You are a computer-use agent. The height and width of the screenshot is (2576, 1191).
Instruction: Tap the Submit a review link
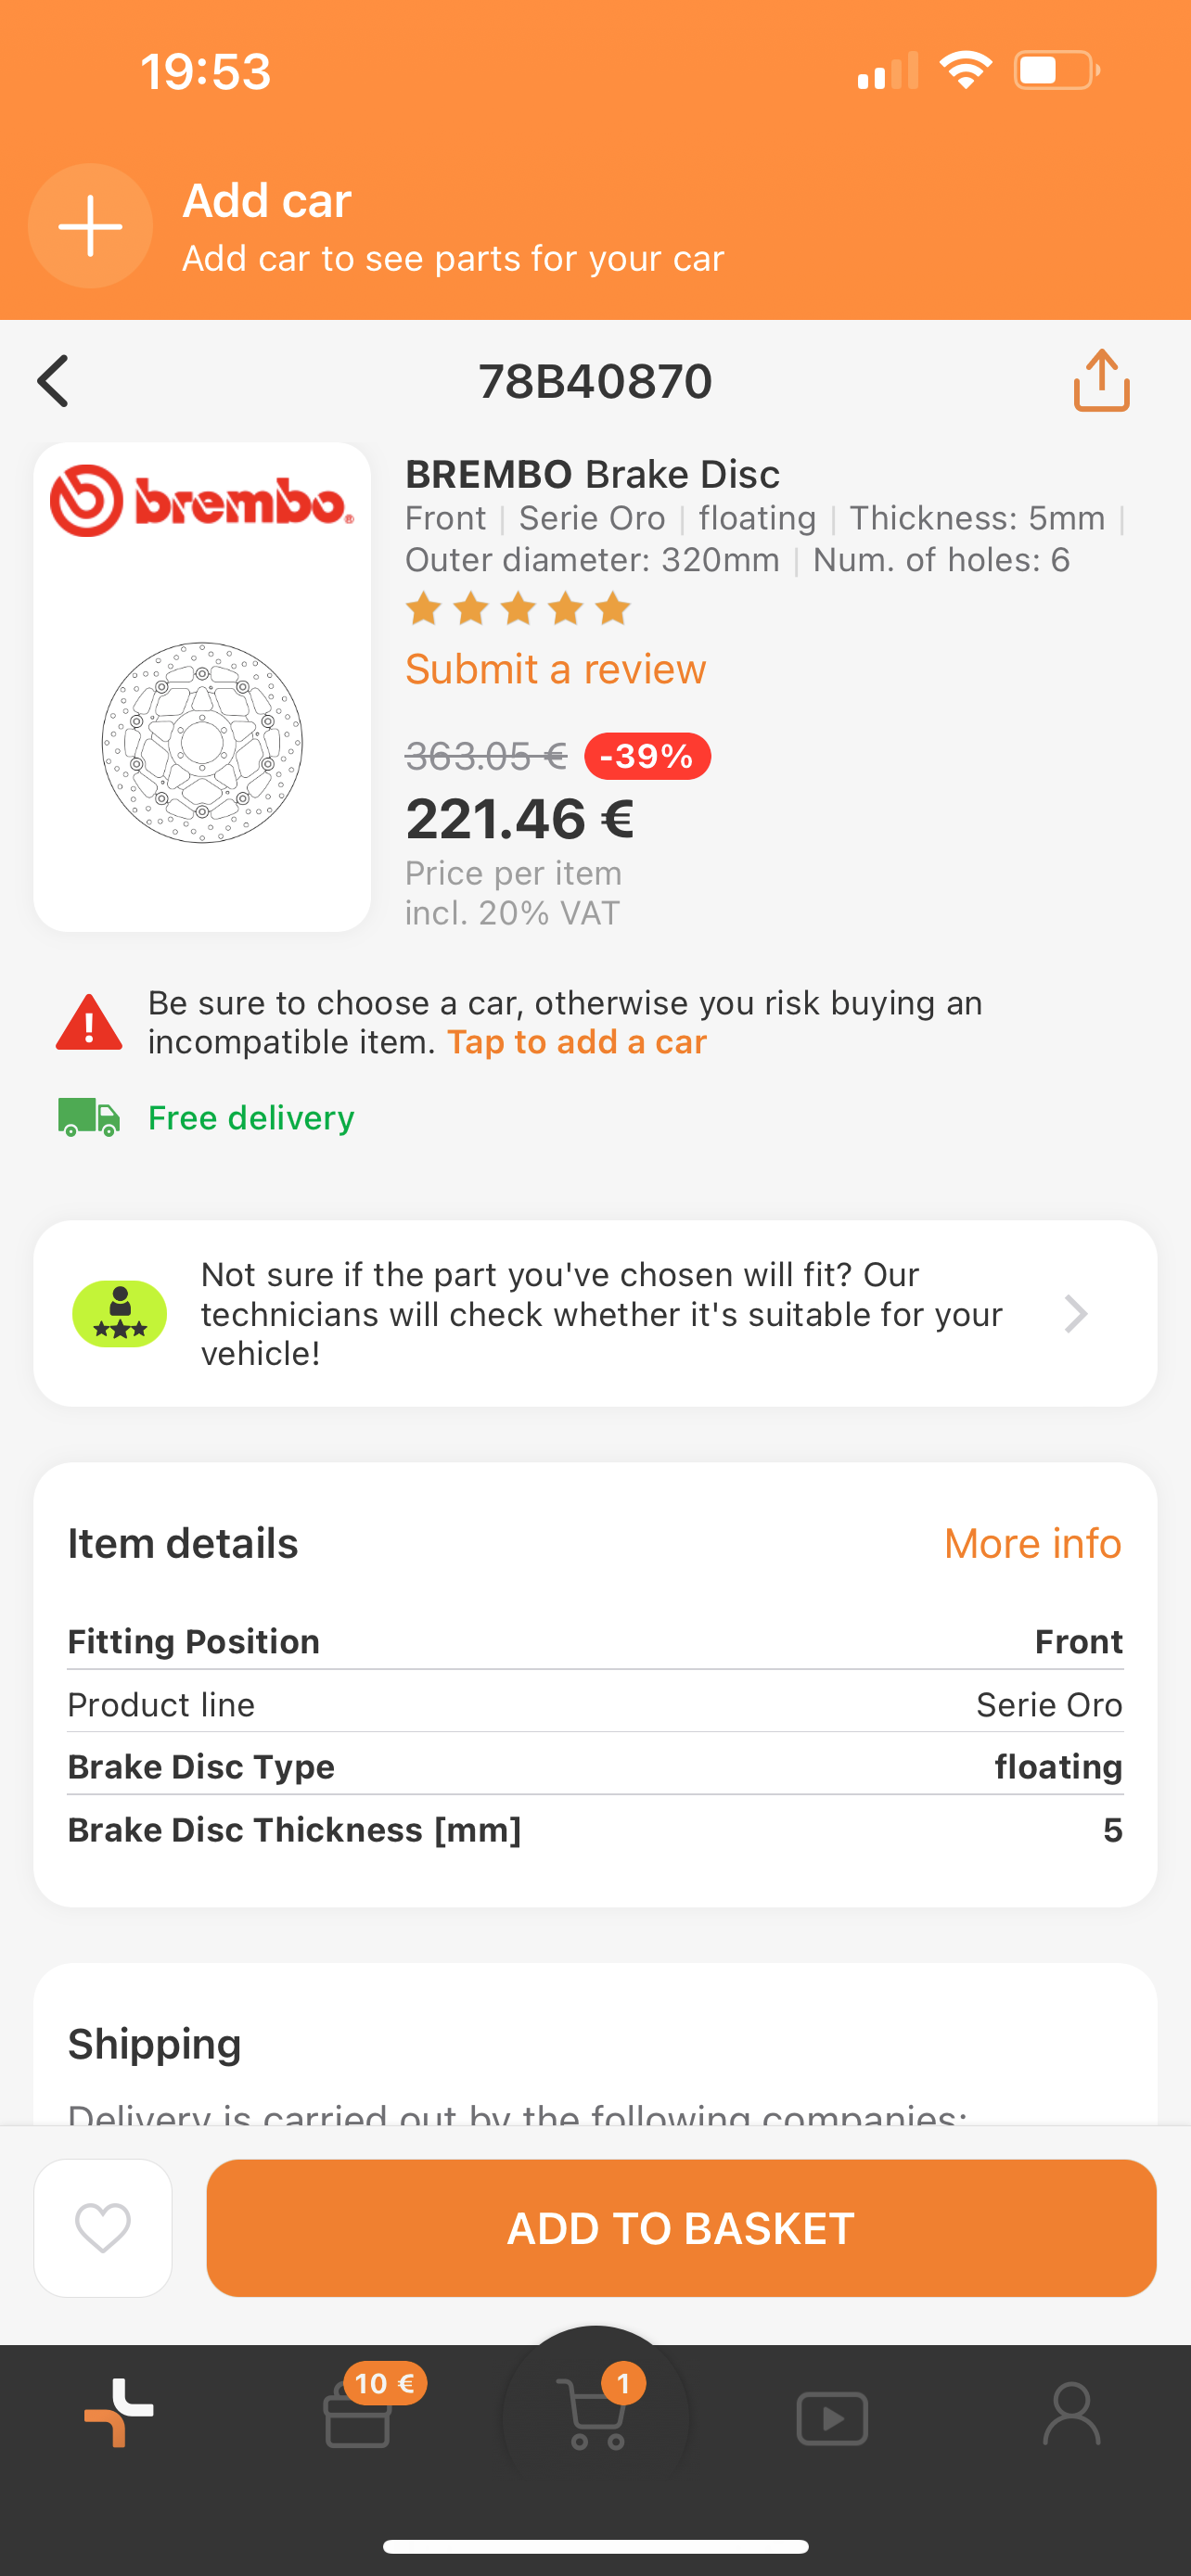point(555,669)
